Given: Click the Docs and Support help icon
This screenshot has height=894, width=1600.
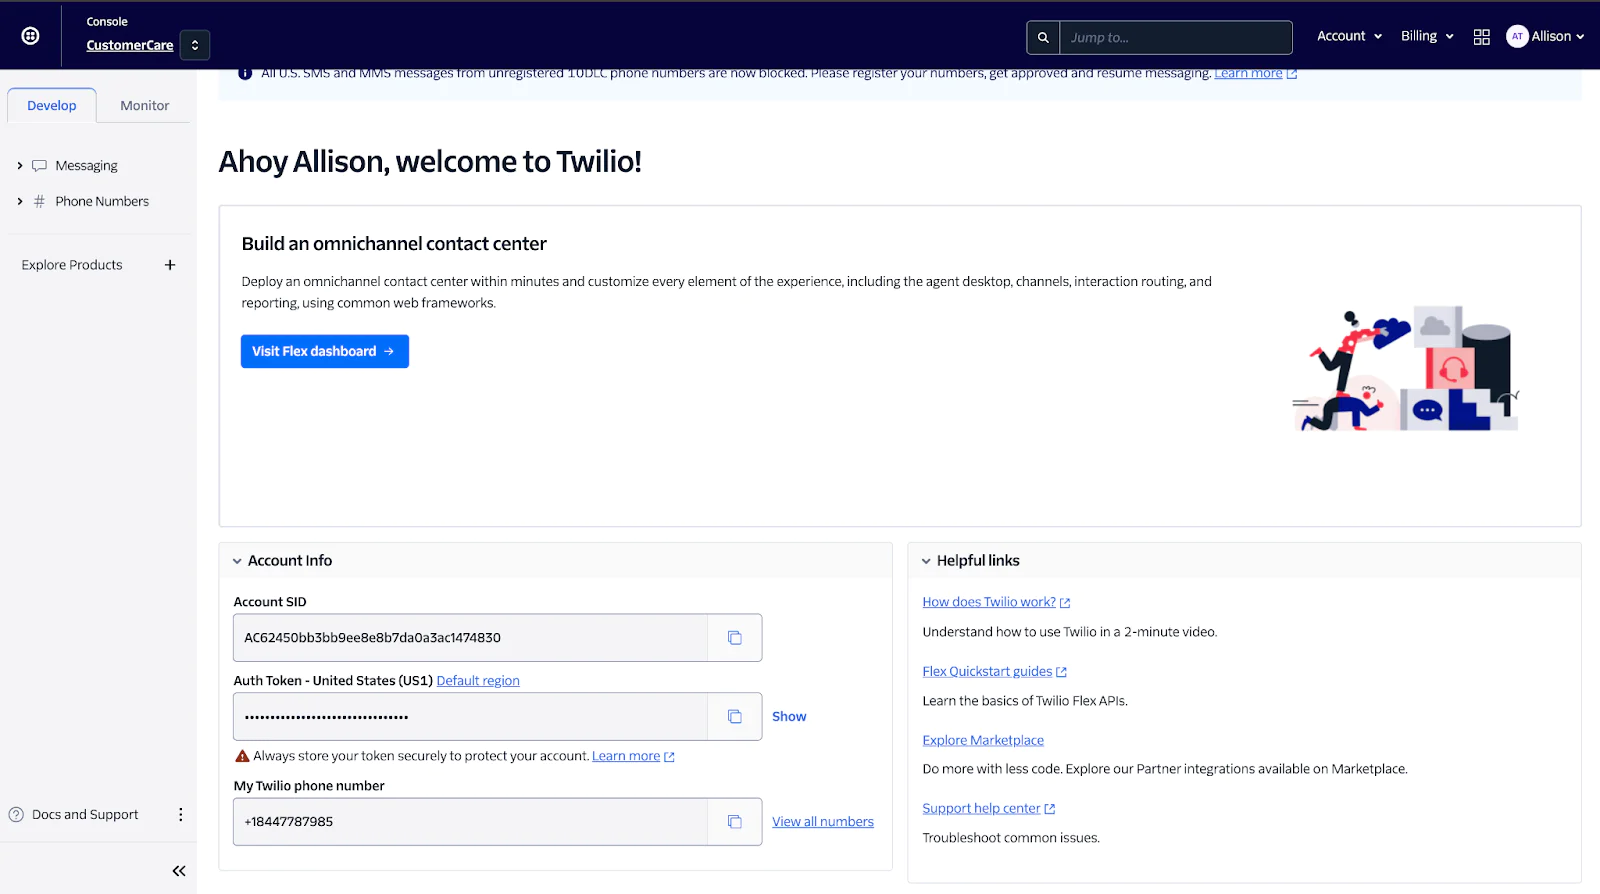Looking at the screenshot, I should (x=16, y=814).
